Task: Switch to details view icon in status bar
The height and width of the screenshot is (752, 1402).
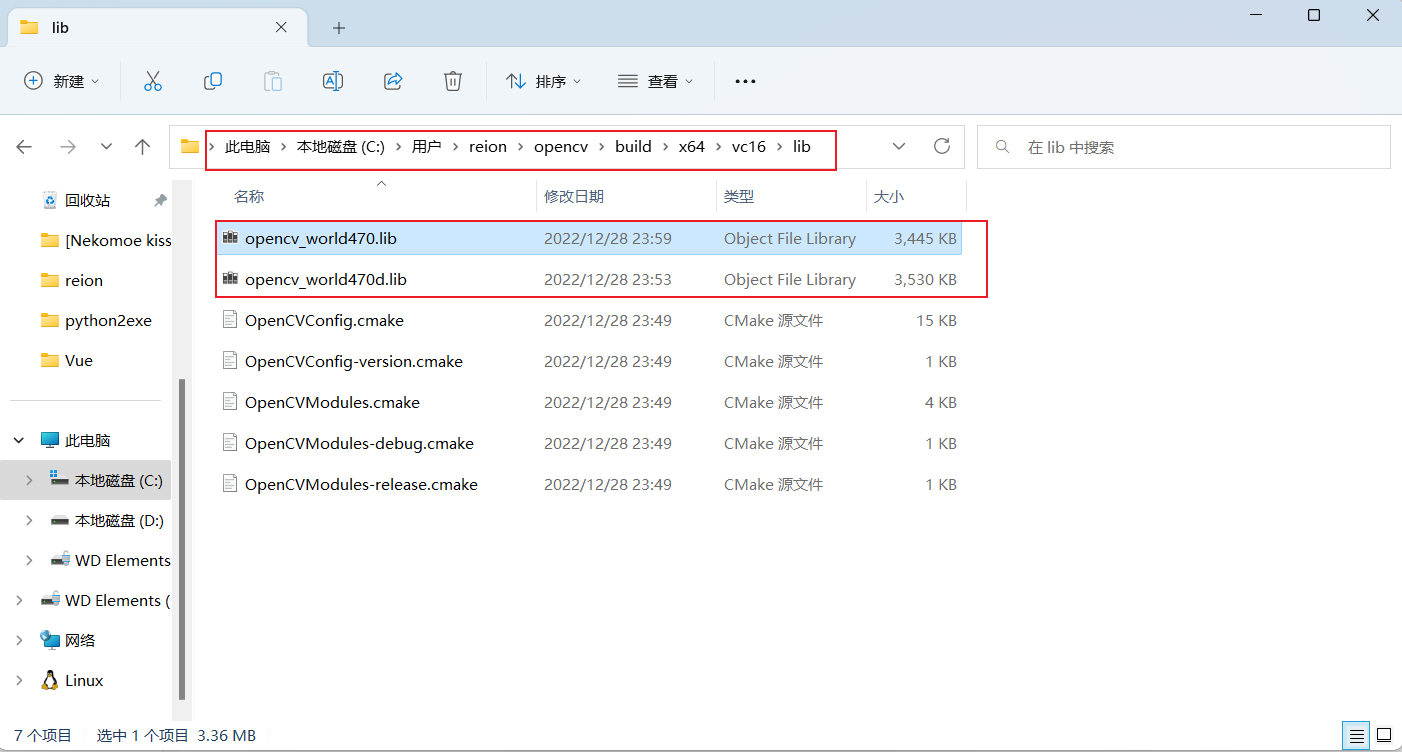Action: coord(1358,736)
